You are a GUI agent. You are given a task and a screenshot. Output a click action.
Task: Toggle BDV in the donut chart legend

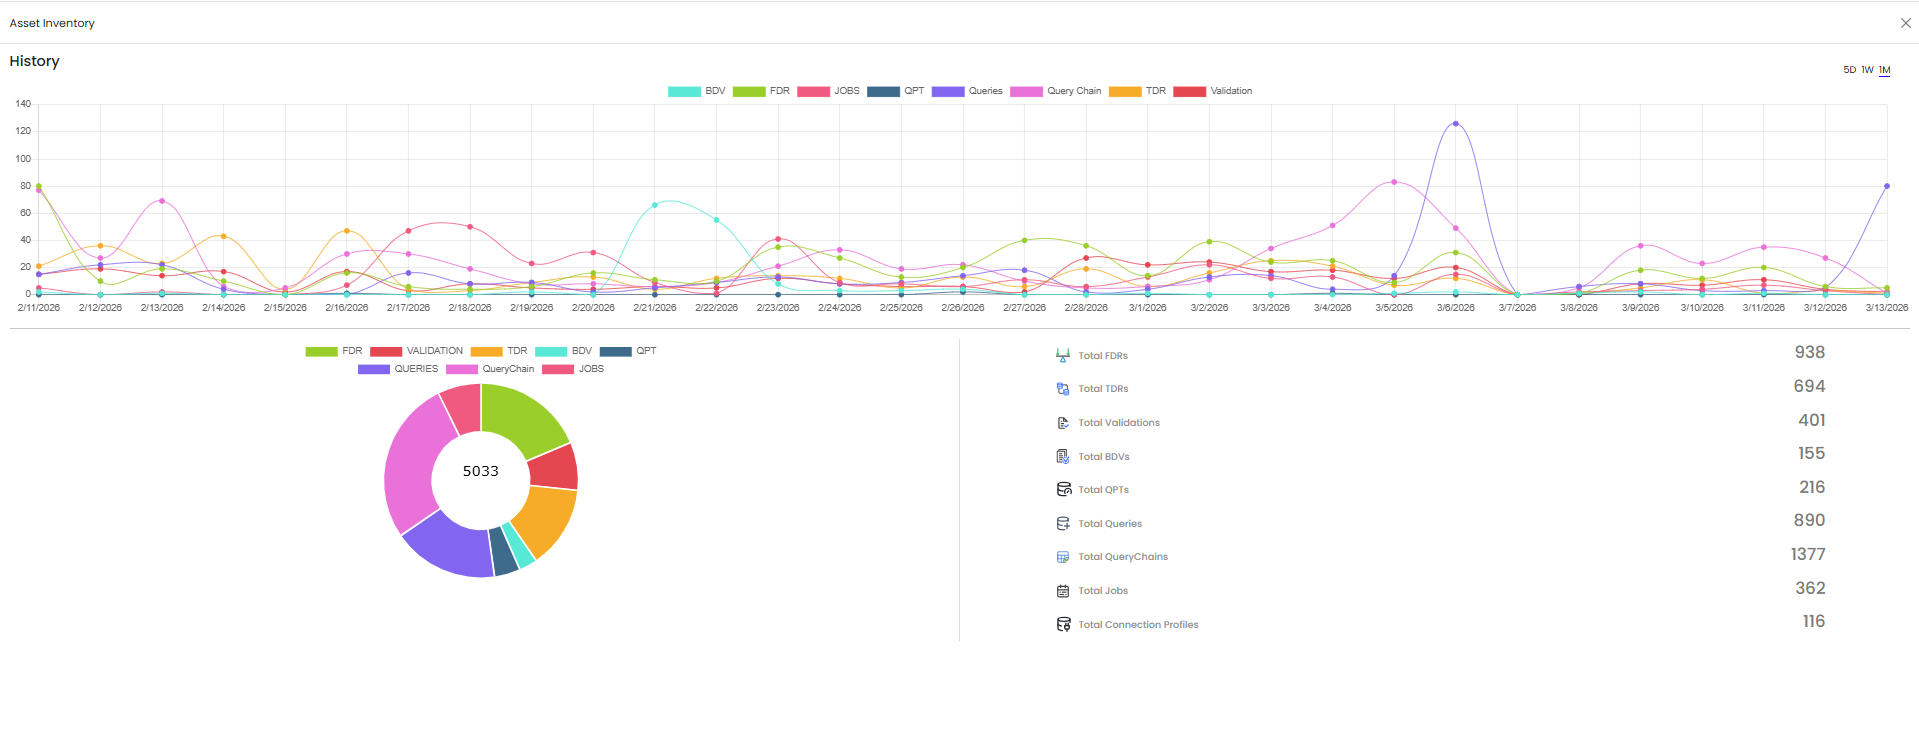click(563, 351)
